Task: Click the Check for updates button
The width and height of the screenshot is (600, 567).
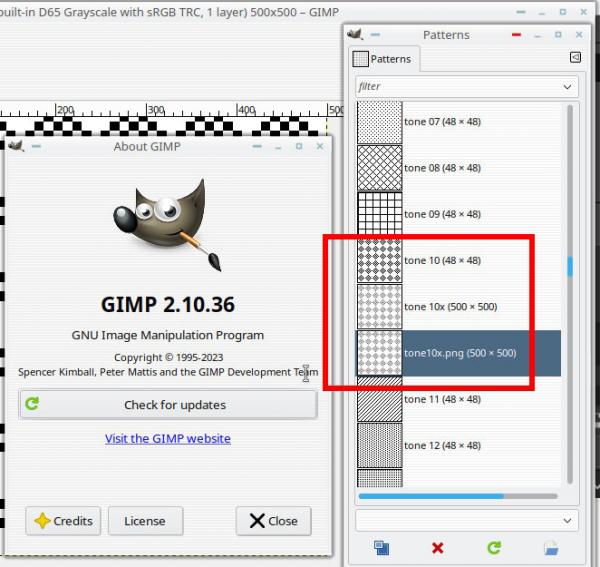Action: coord(168,404)
